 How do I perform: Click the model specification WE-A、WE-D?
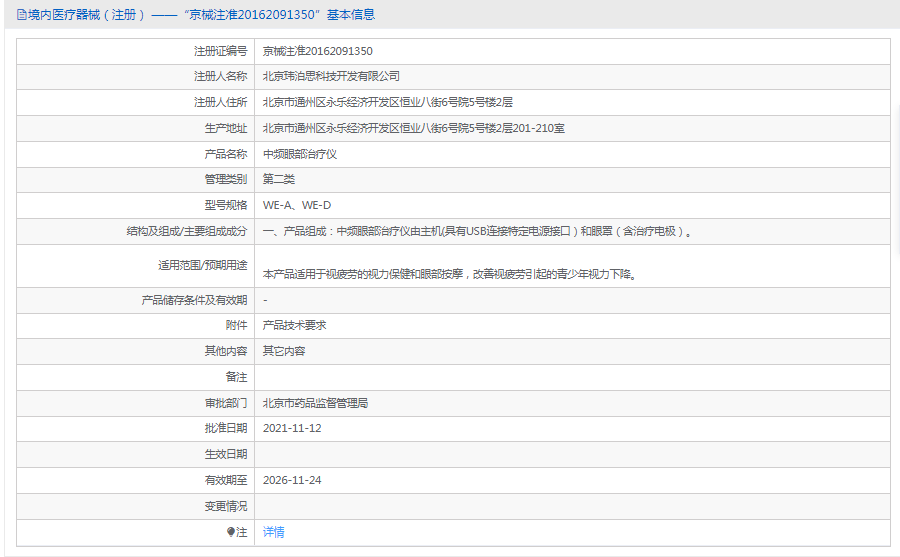coord(297,206)
